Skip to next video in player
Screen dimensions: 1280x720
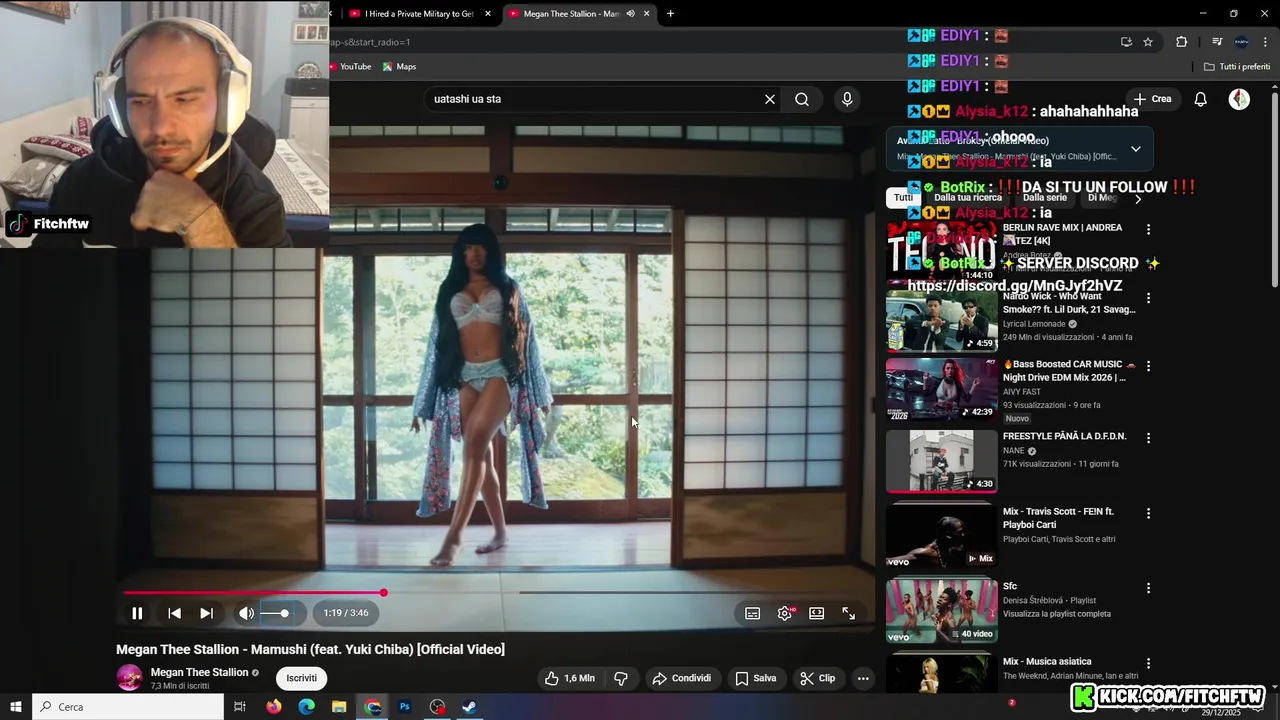pos(206,613)
